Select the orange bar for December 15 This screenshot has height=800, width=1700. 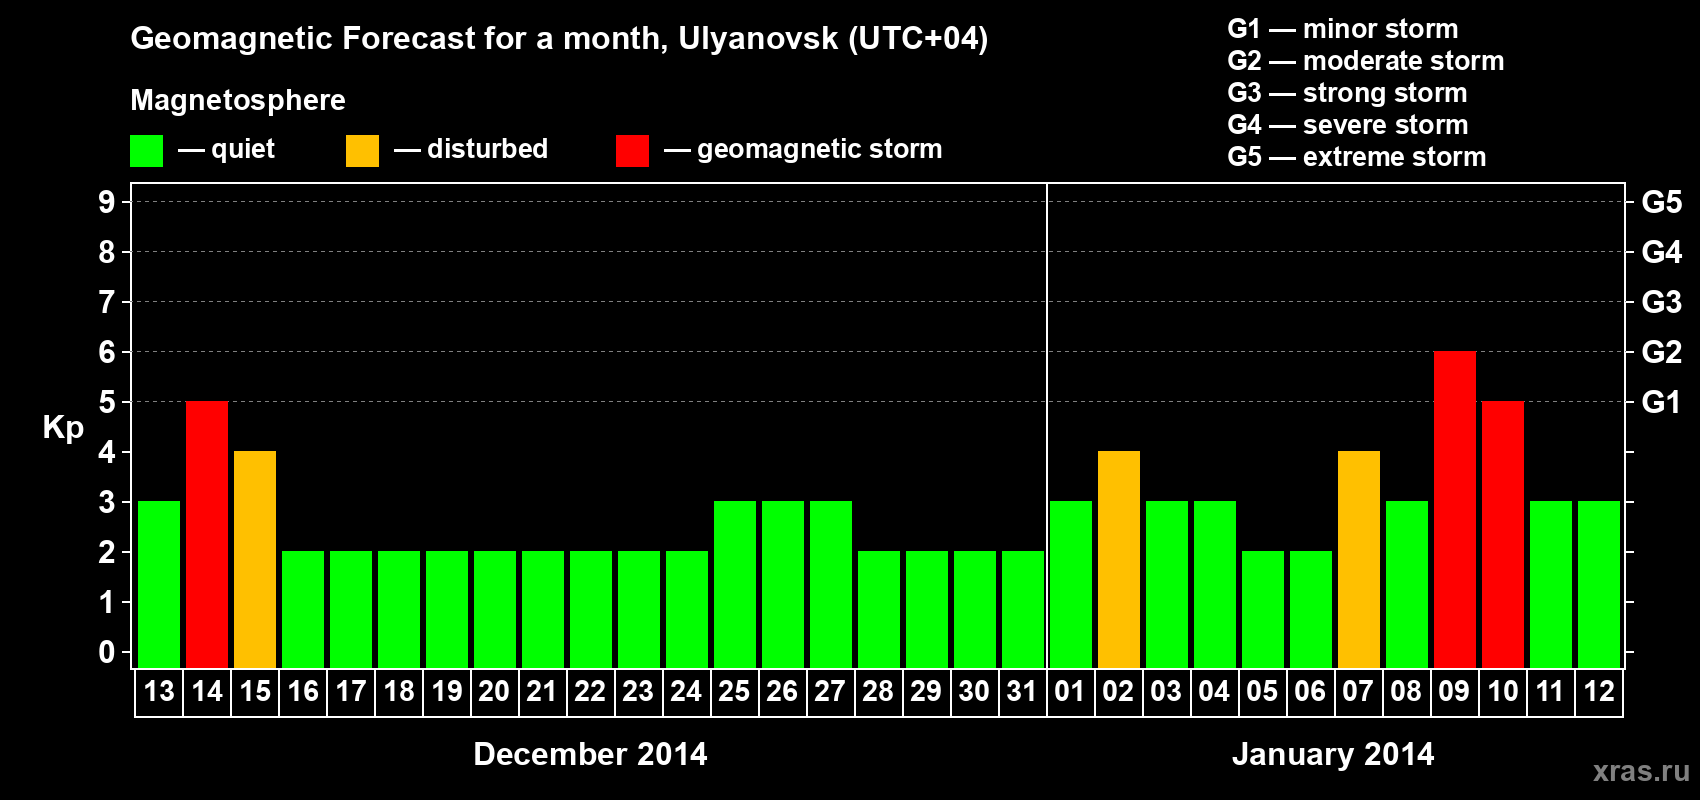[255, 560]
